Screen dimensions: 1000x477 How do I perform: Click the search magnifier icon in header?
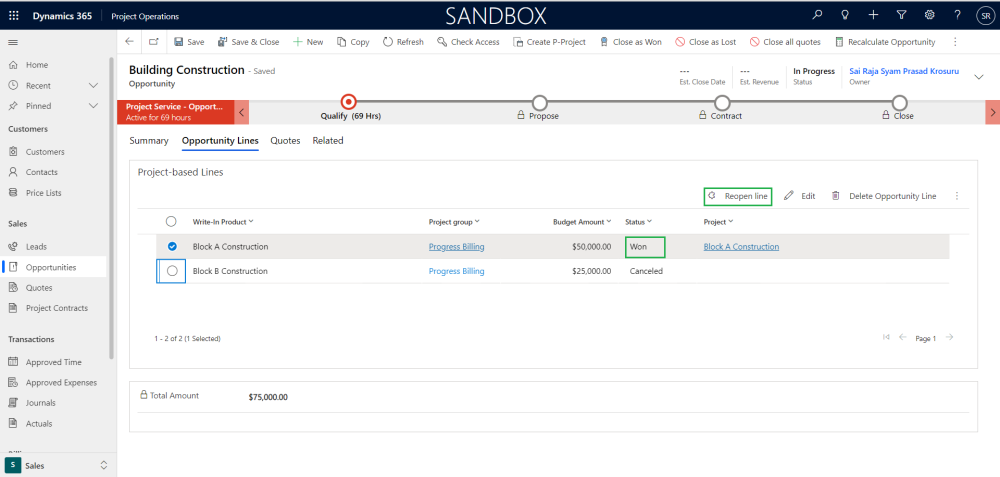(x=818, y=15)
